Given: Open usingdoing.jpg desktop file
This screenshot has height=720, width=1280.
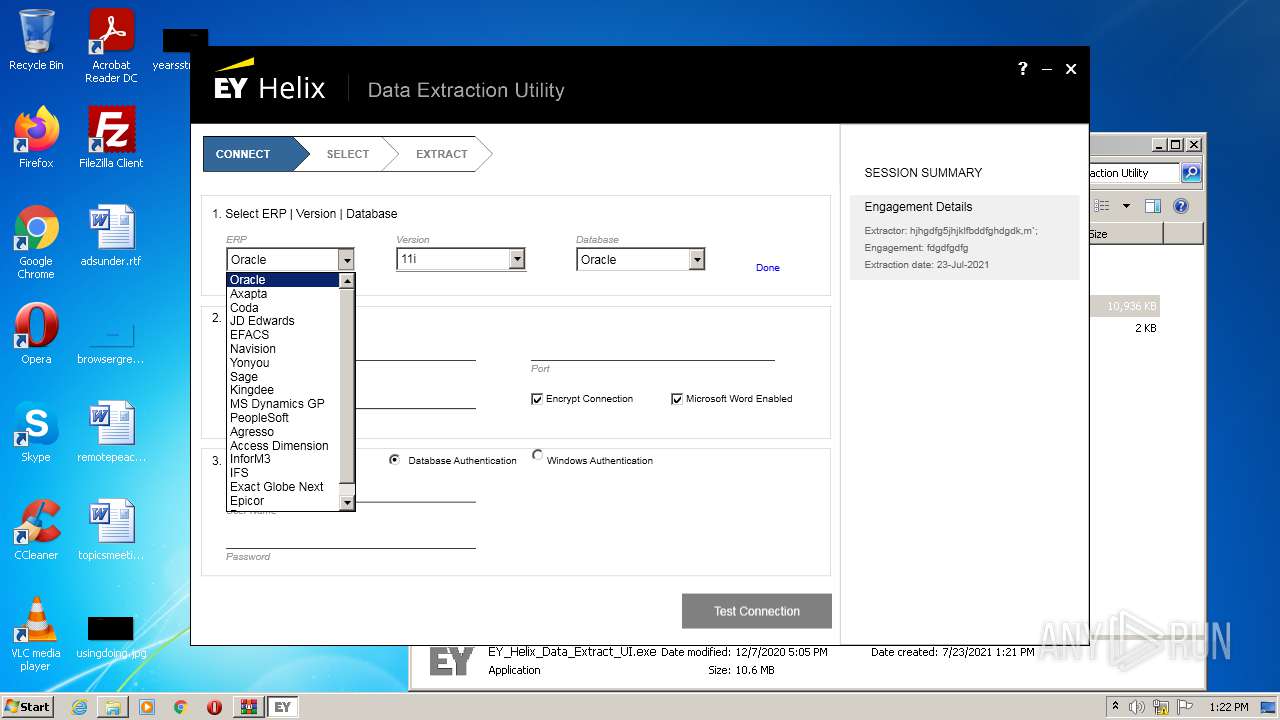Looking at the screenshot, I should (111, 636).
